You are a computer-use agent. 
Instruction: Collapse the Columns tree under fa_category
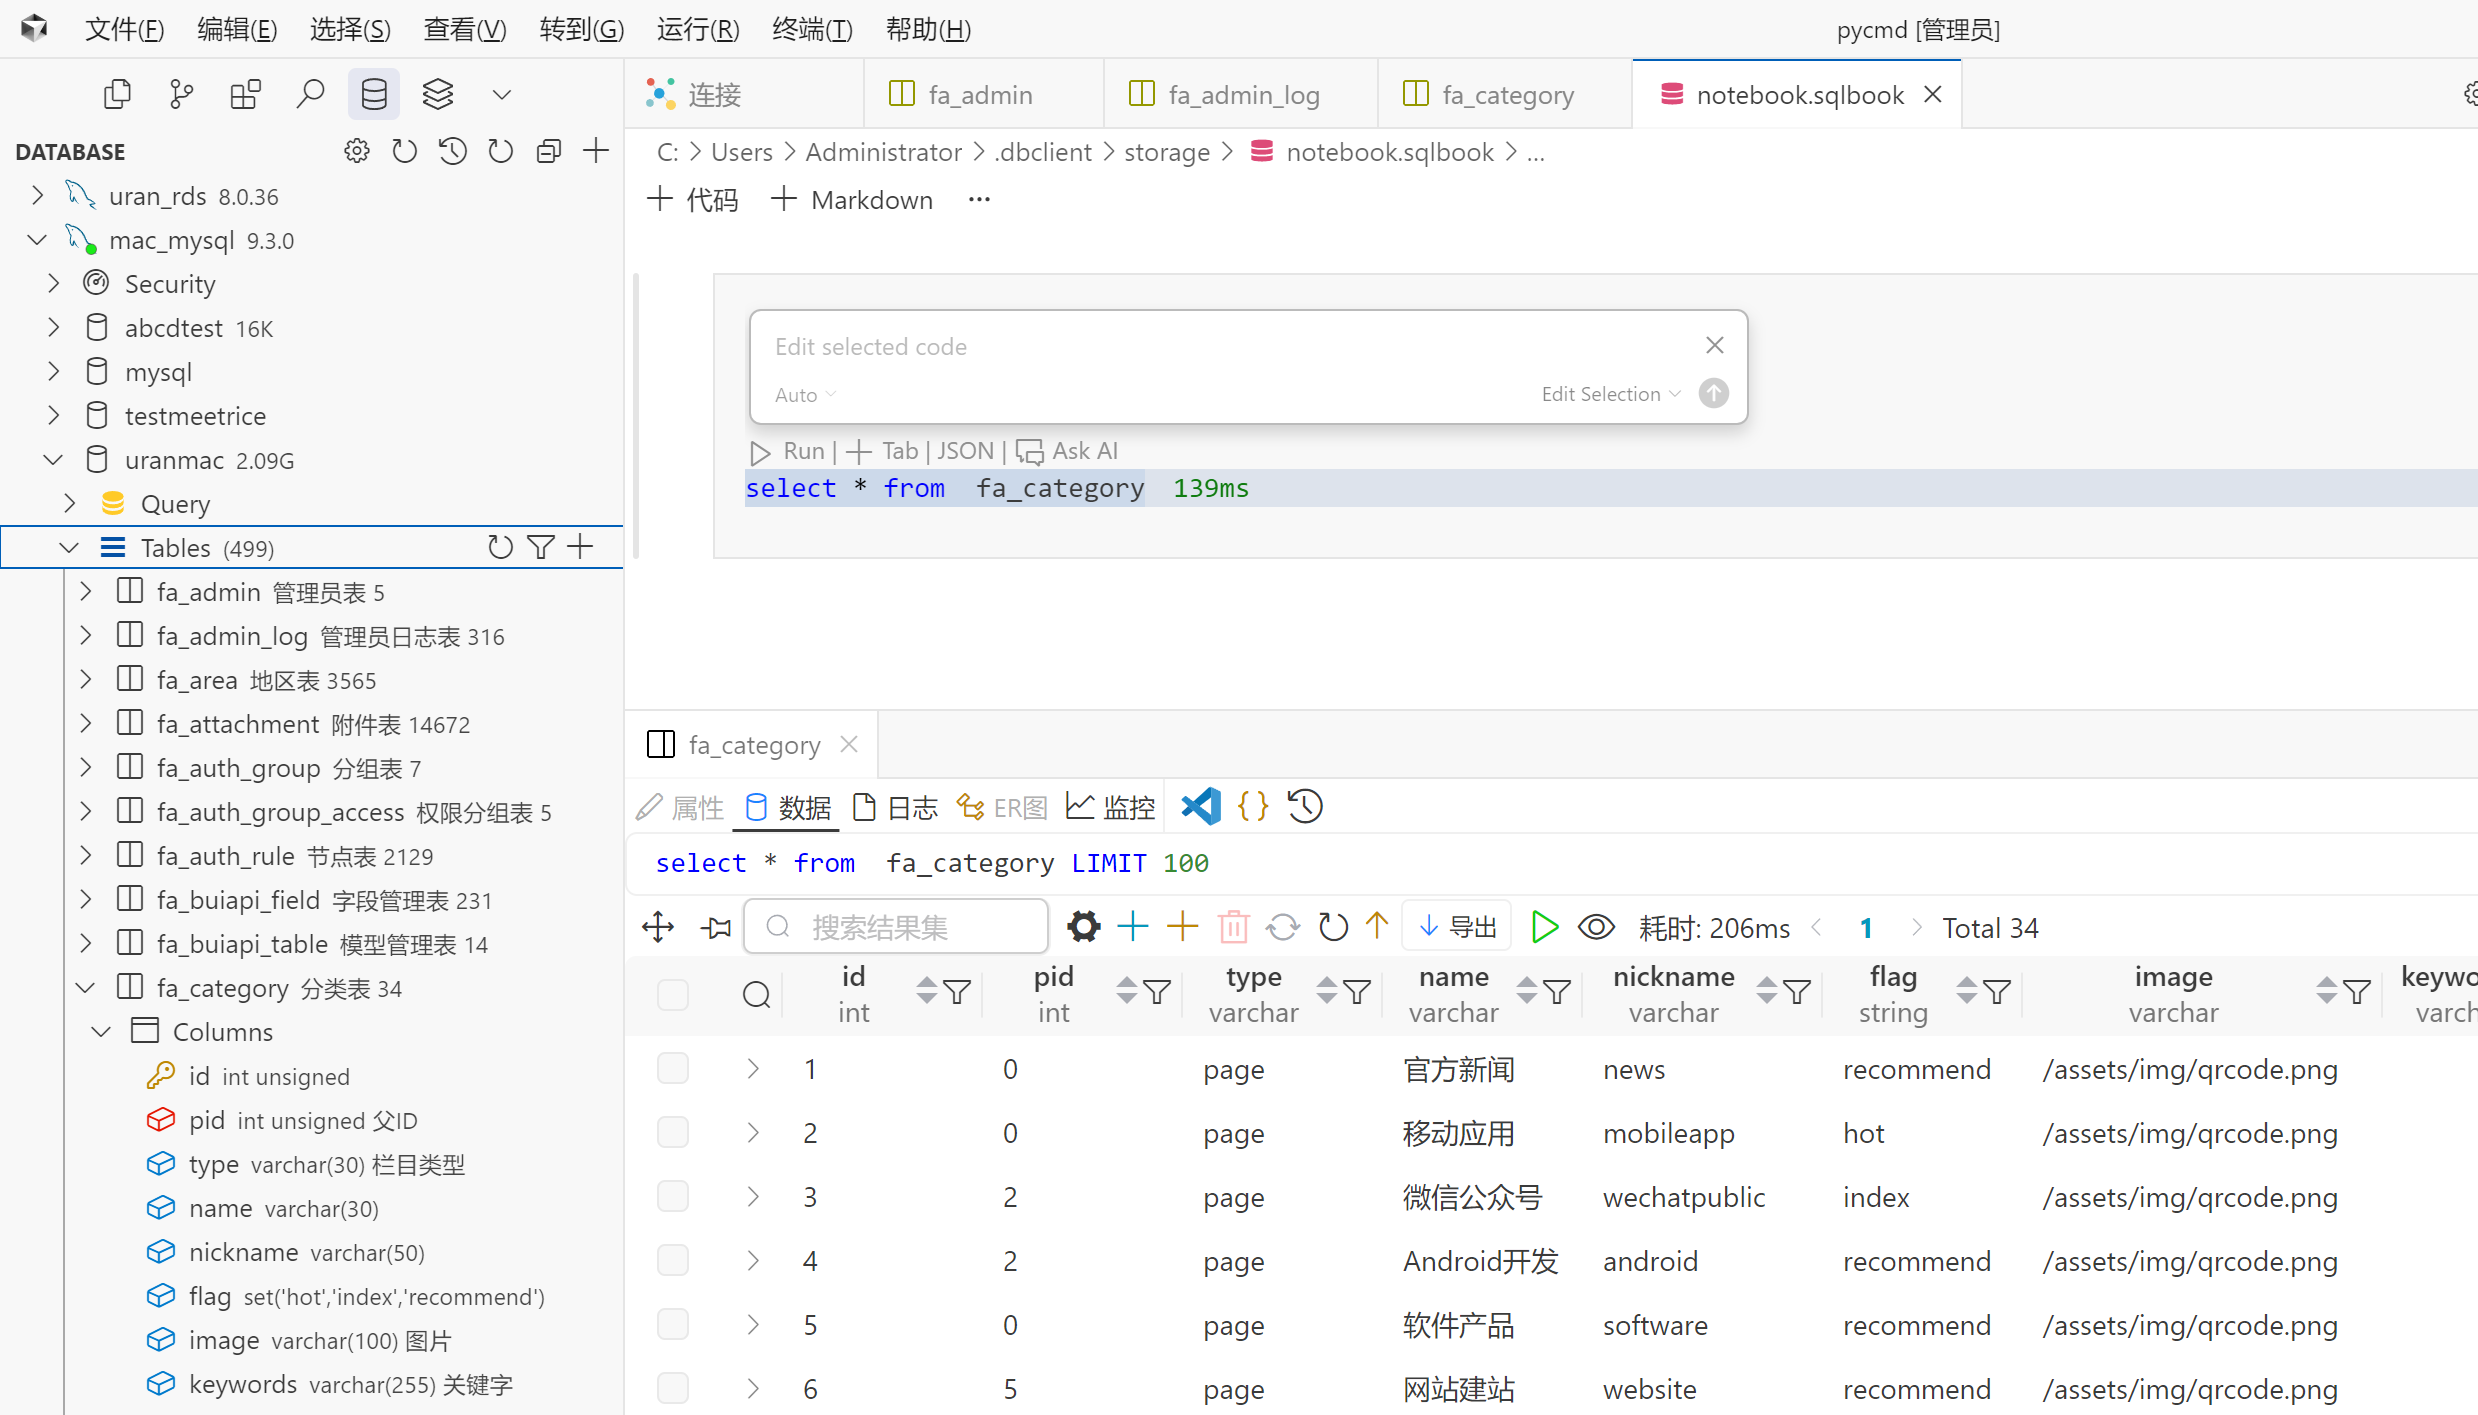point(101,1031)
